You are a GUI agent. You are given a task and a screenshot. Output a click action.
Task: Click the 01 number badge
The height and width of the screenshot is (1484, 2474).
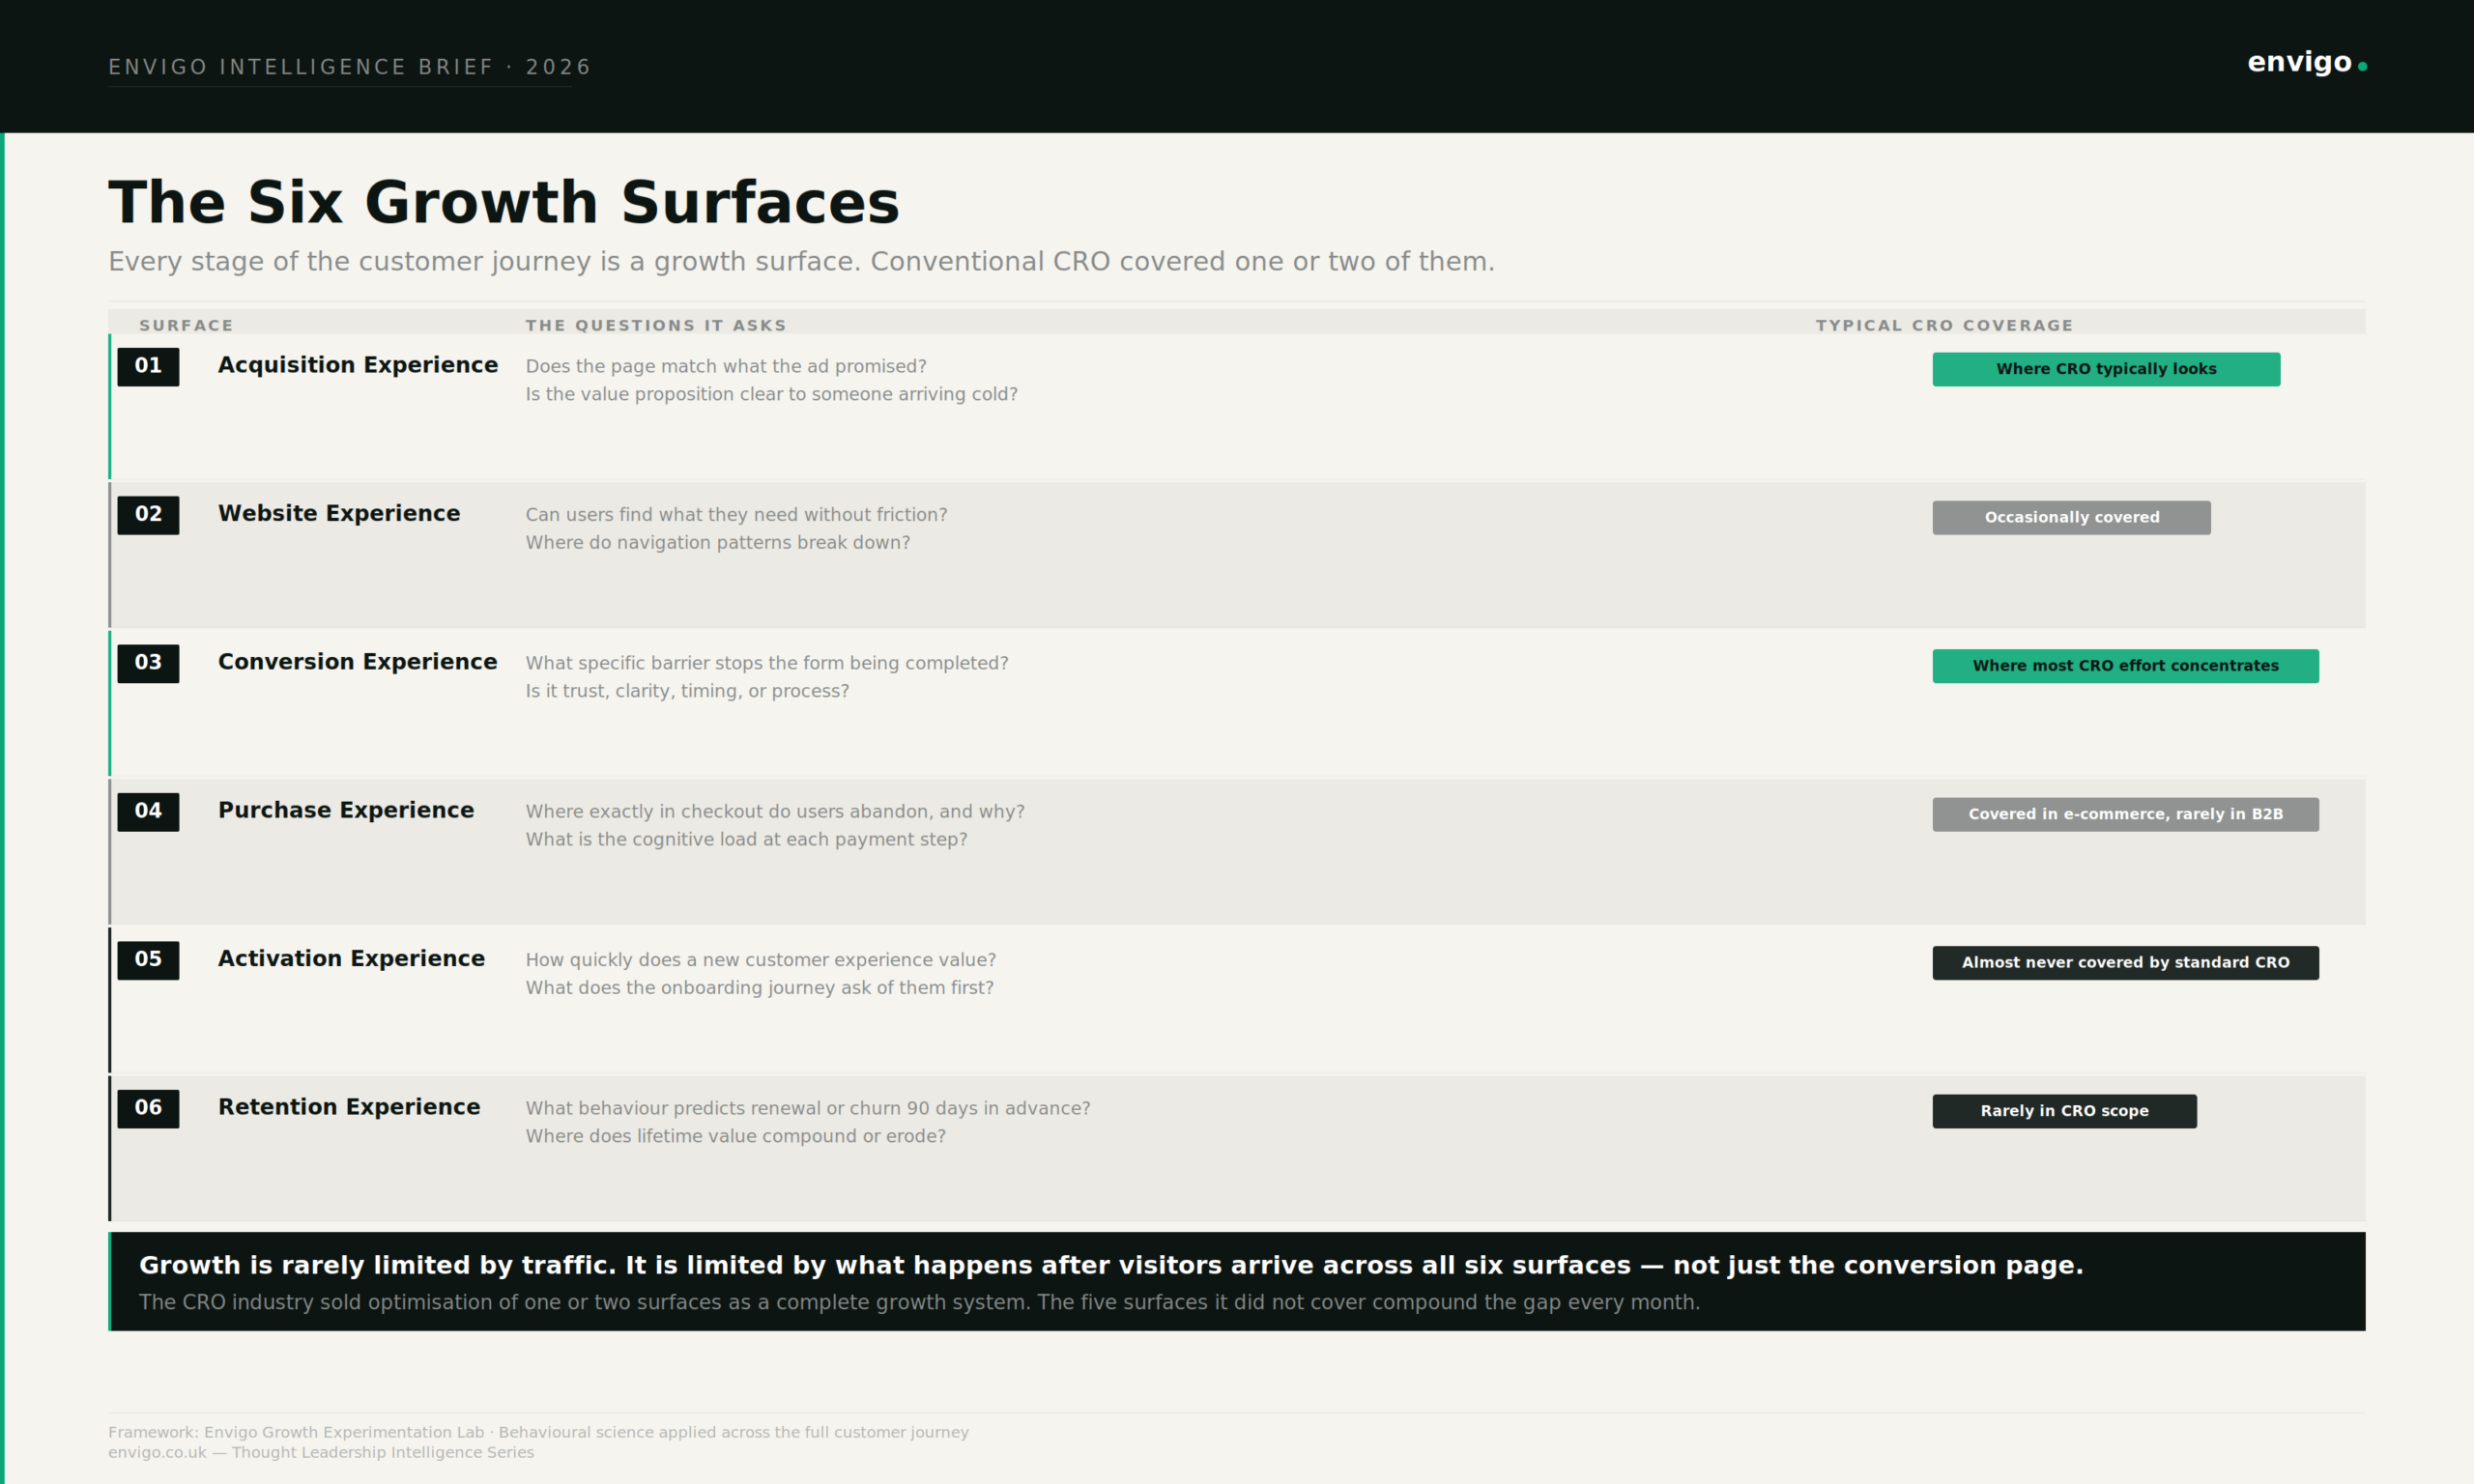(148, 366)
